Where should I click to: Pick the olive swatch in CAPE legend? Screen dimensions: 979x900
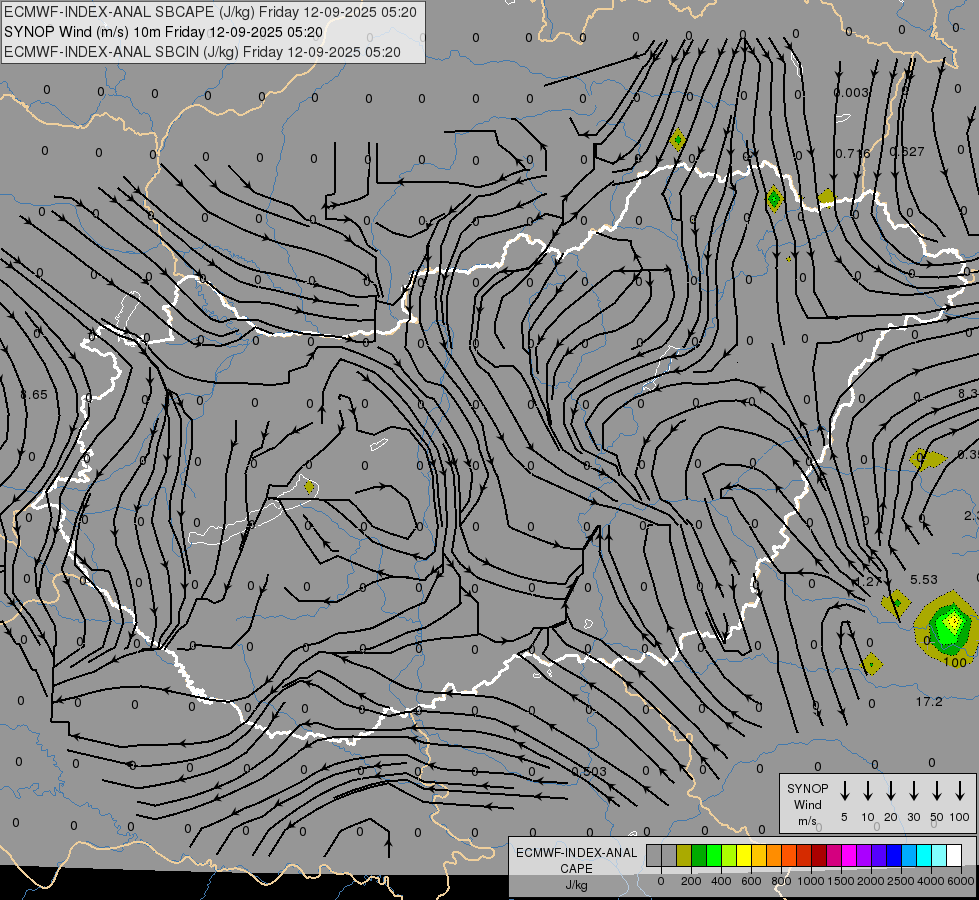pos(684,856)
